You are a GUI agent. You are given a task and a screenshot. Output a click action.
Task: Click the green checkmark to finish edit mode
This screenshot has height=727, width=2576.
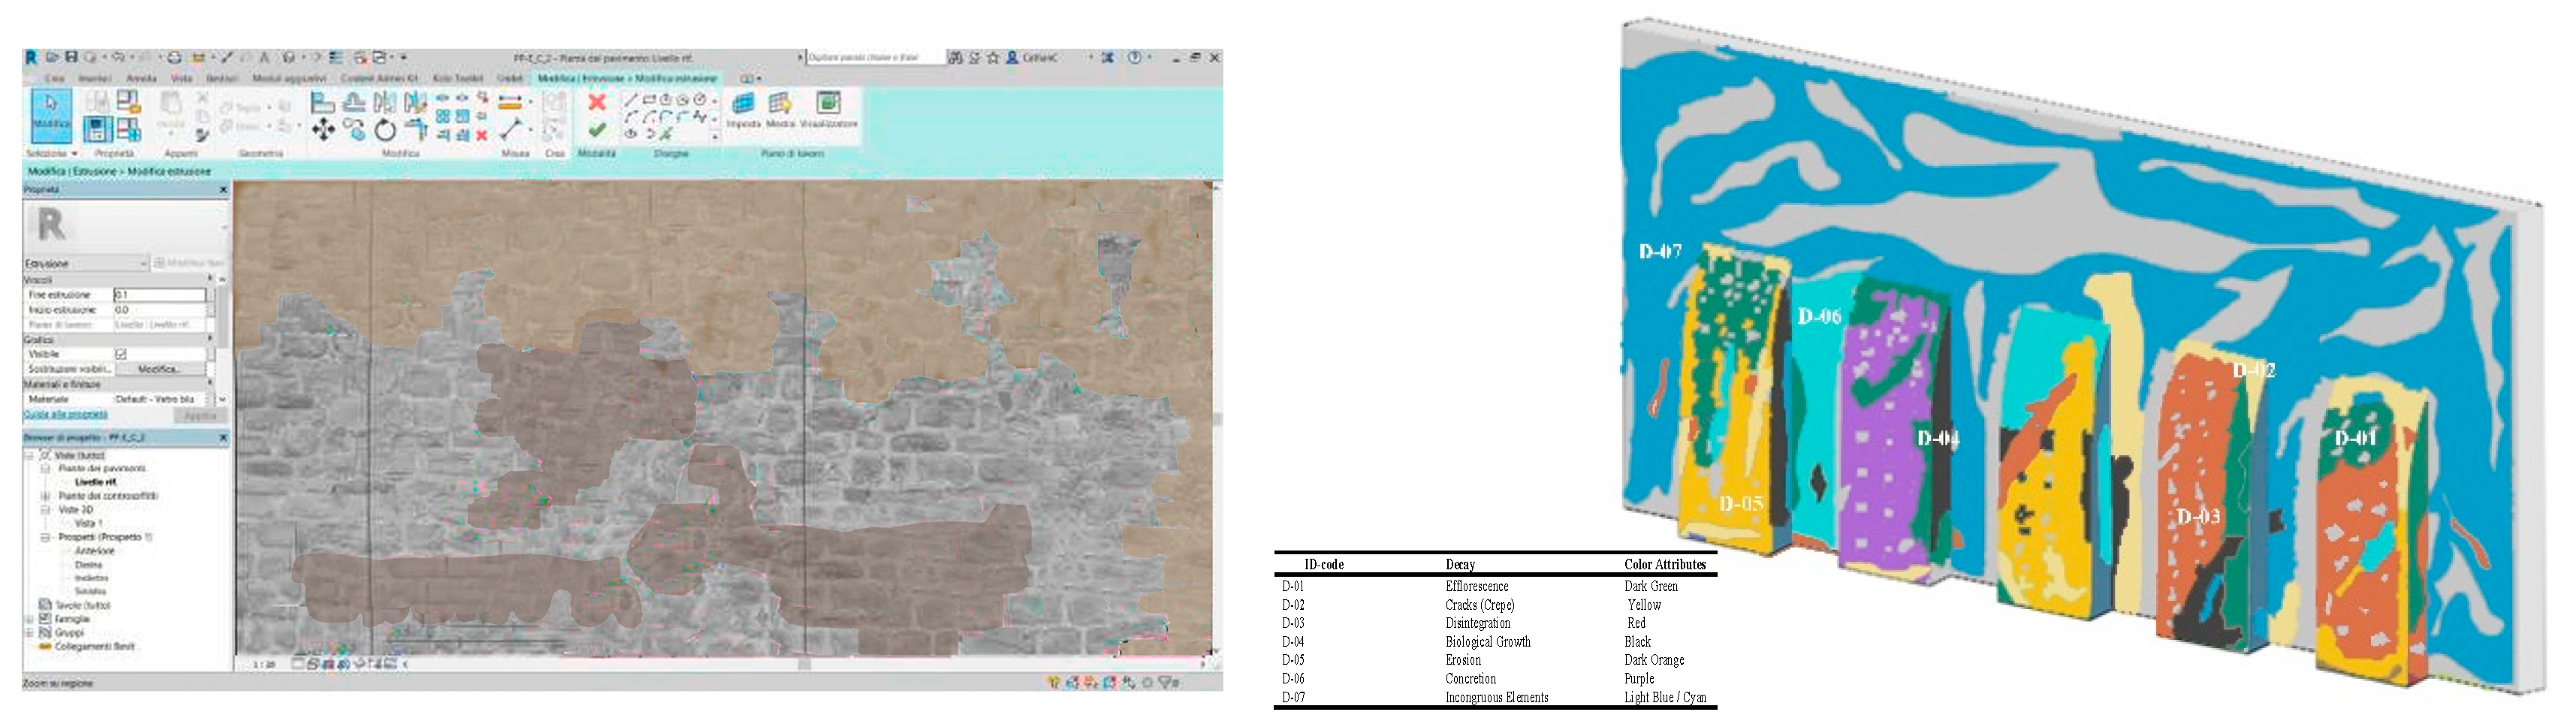pos(597,130)
